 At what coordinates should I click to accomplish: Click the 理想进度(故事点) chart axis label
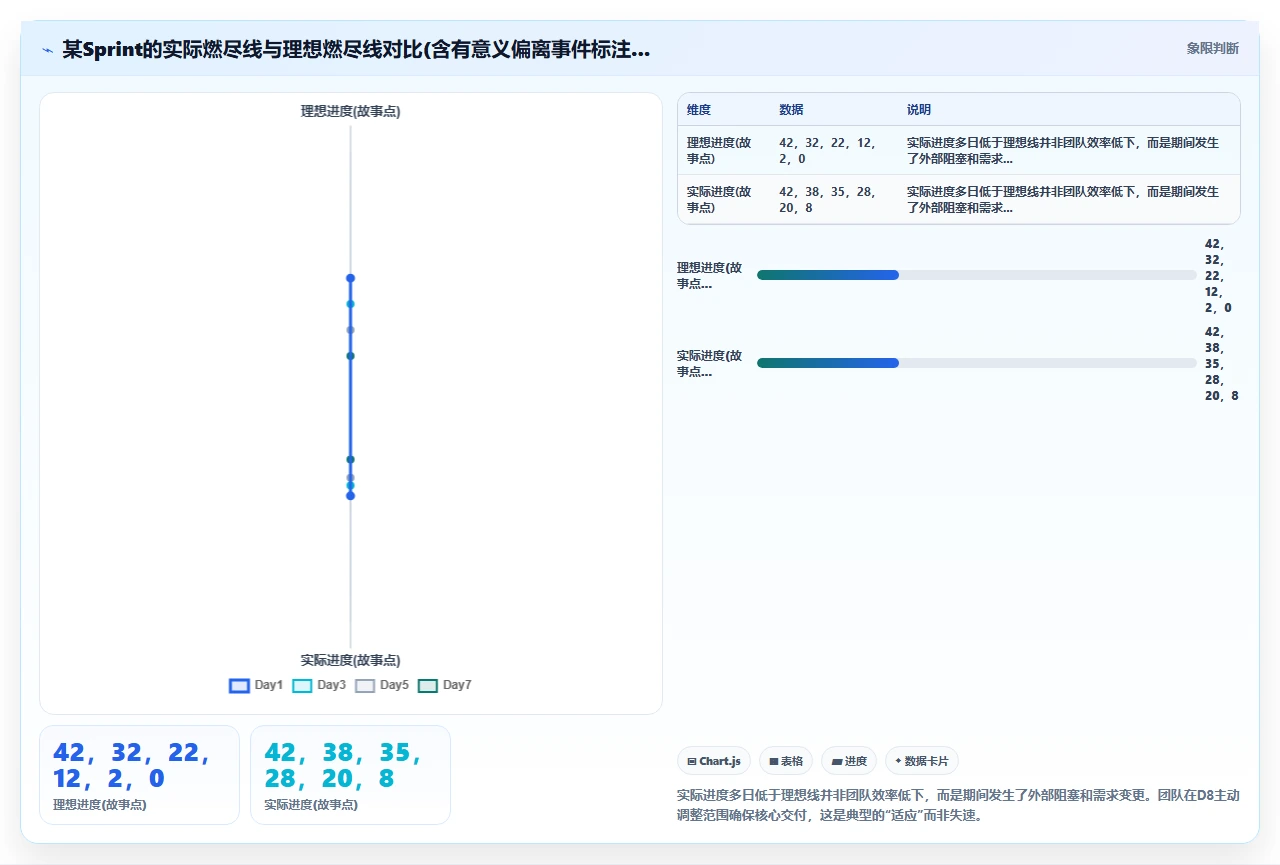(x=351, y=111)
